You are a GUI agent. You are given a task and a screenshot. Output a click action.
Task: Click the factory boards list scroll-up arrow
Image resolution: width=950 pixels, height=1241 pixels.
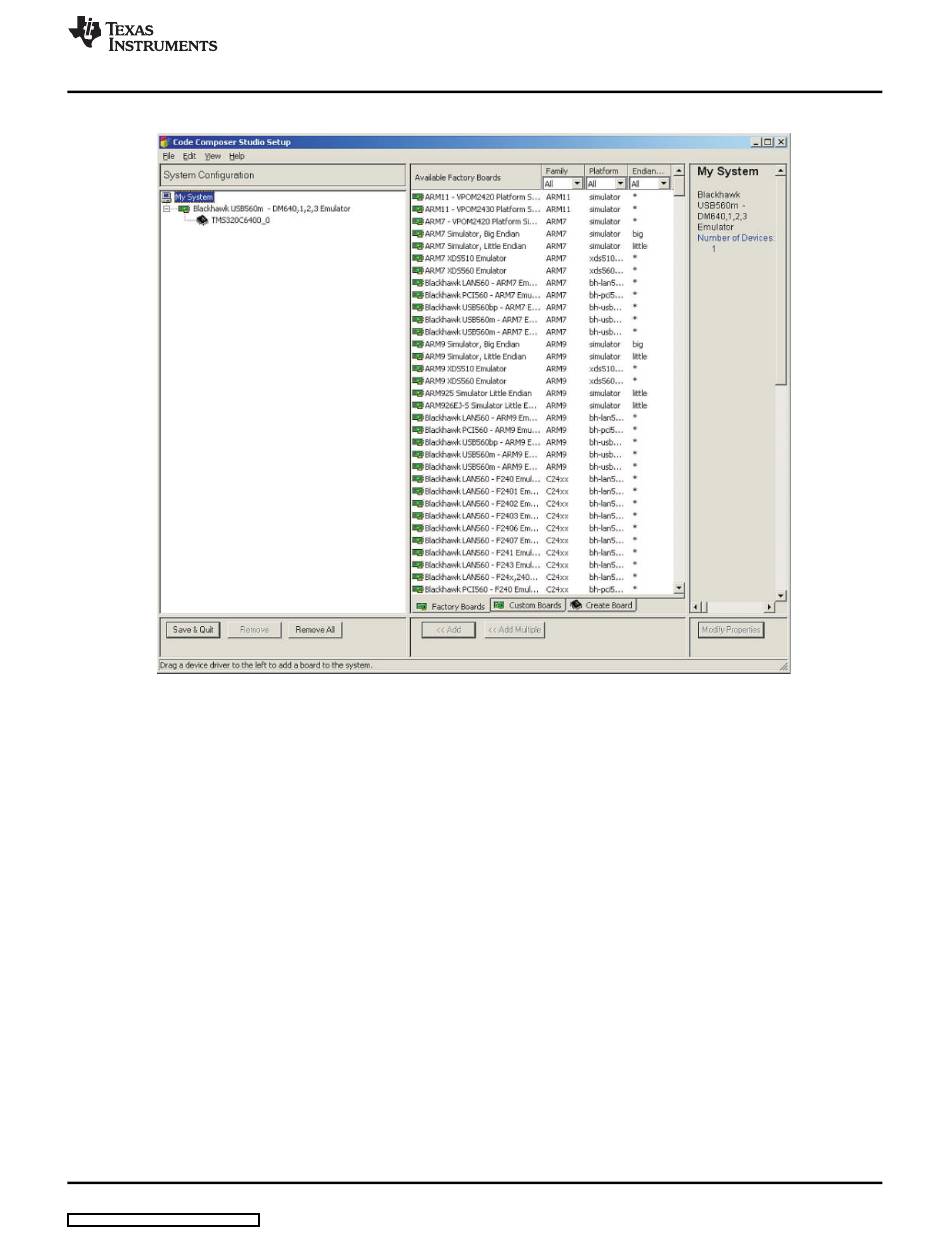679,171
